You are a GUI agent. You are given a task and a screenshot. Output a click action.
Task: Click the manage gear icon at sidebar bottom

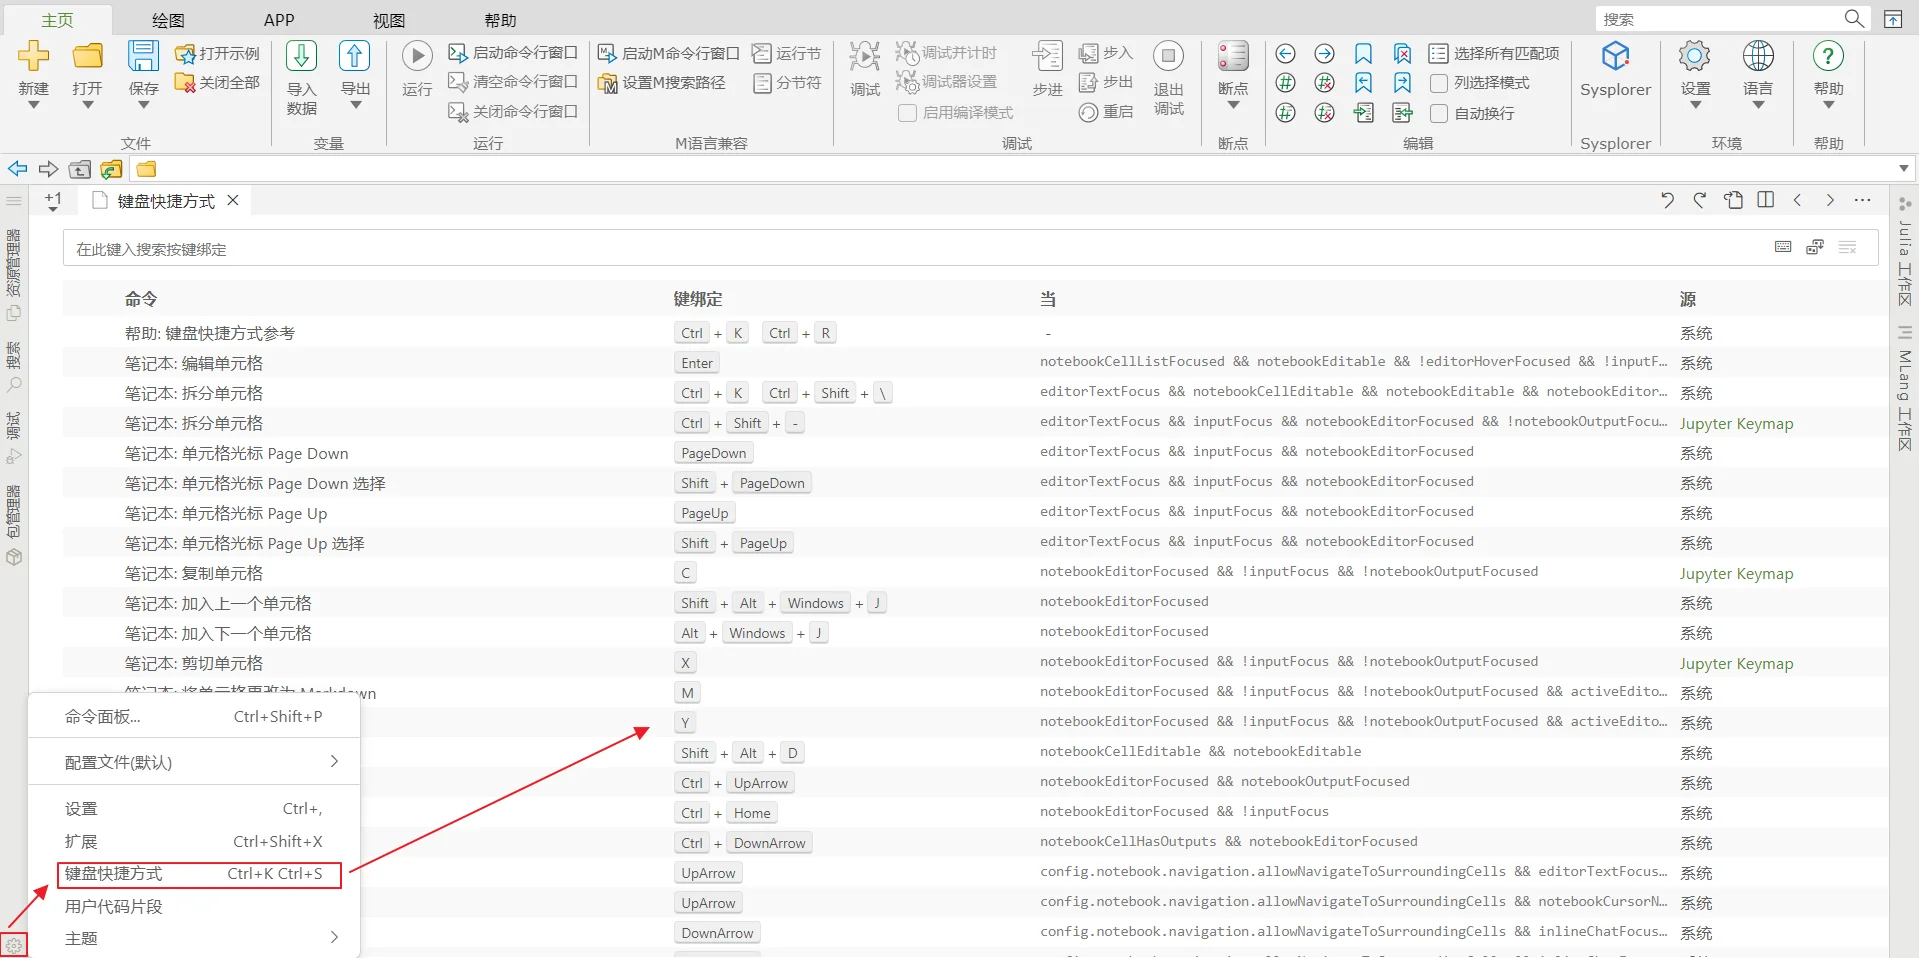point(14,944)
